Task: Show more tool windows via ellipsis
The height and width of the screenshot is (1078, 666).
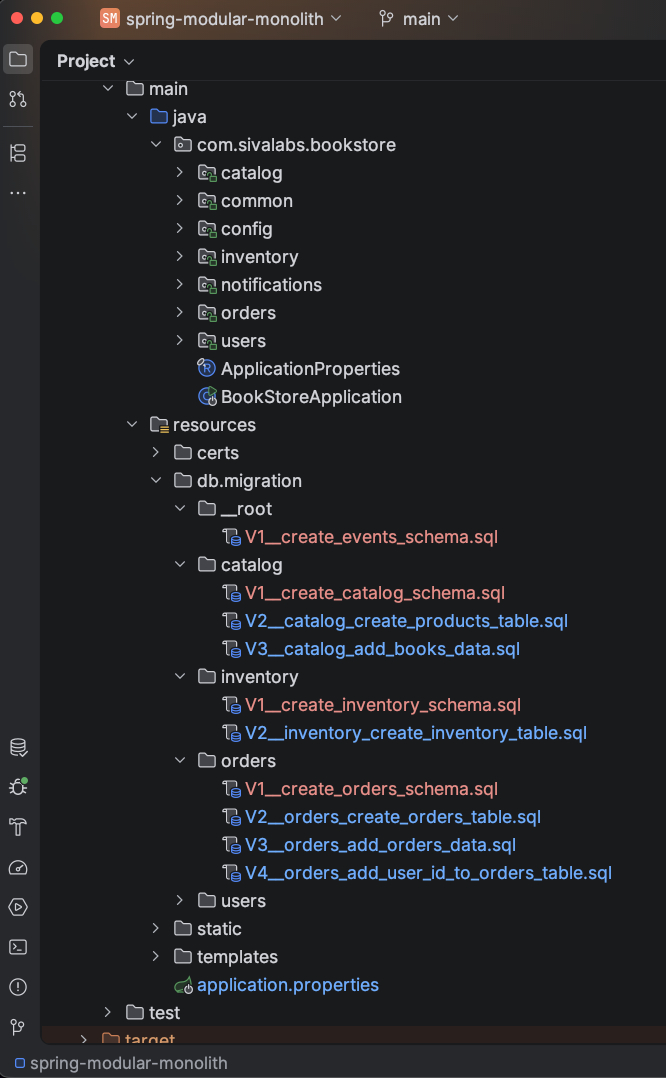Action: (18, 192)
